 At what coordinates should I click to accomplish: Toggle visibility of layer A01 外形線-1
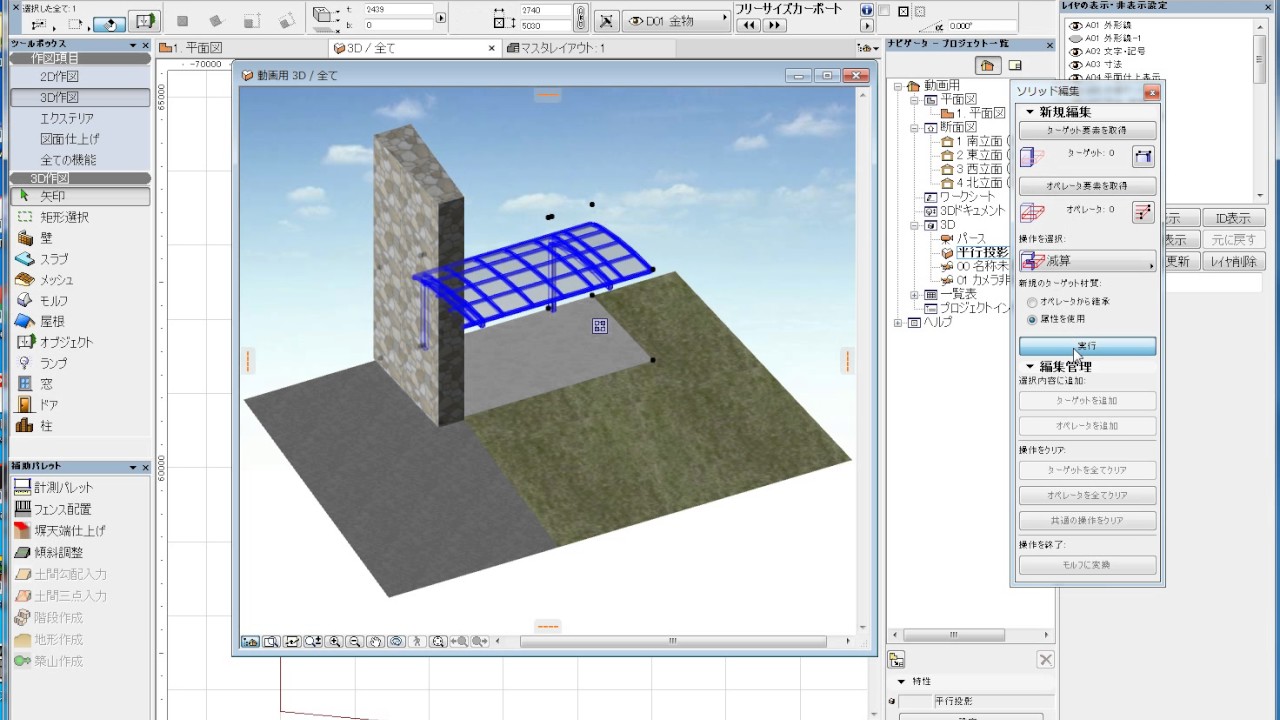pos(1075,38)
